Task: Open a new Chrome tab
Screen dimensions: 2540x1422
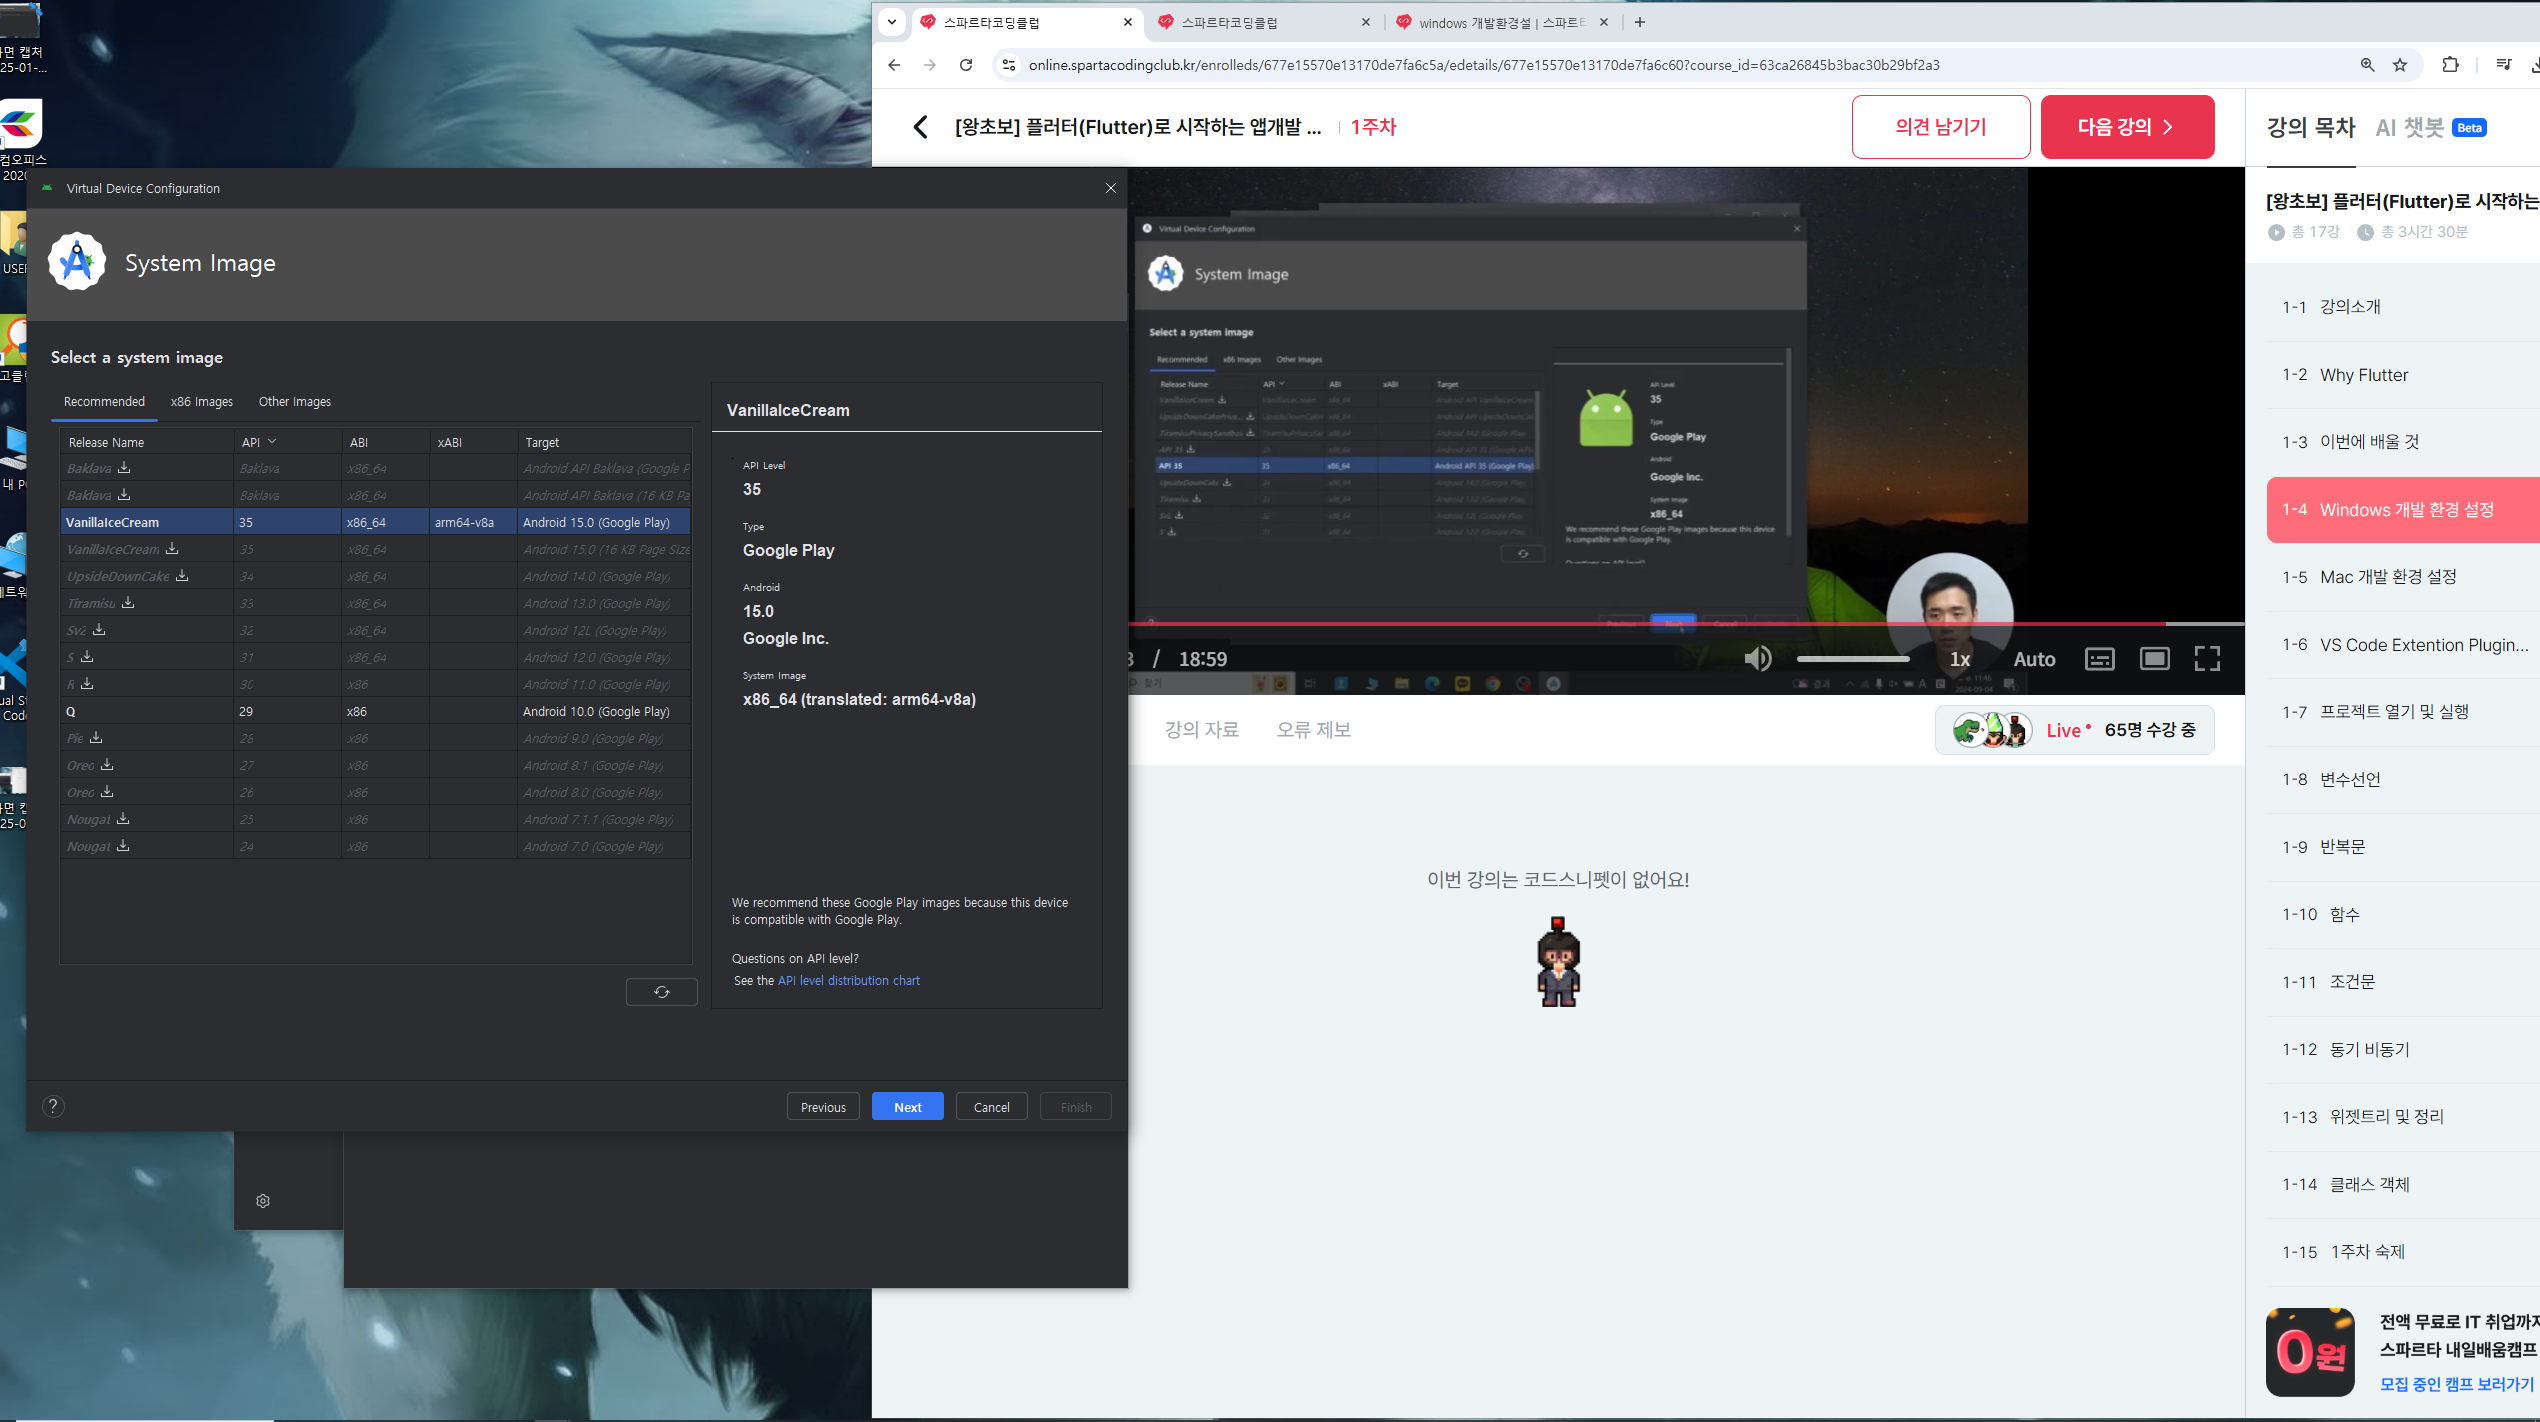Action: (x=1640, y=22)
